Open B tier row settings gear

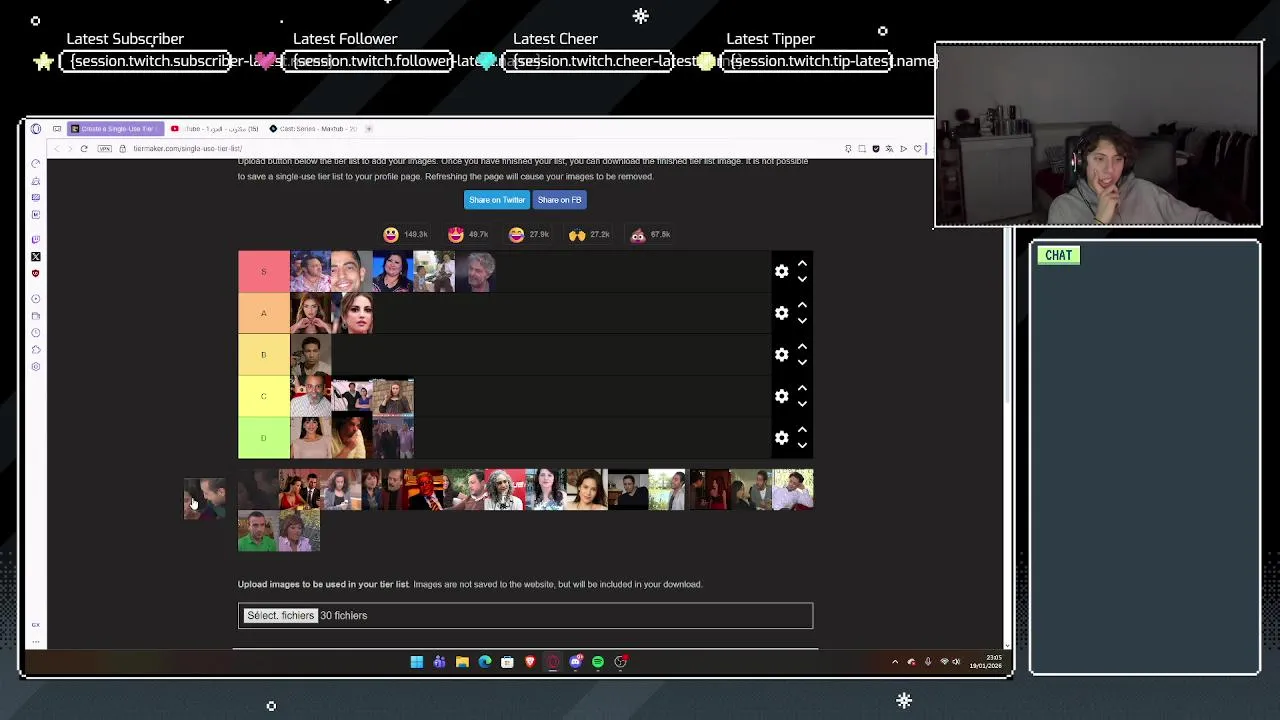[782, 354]
